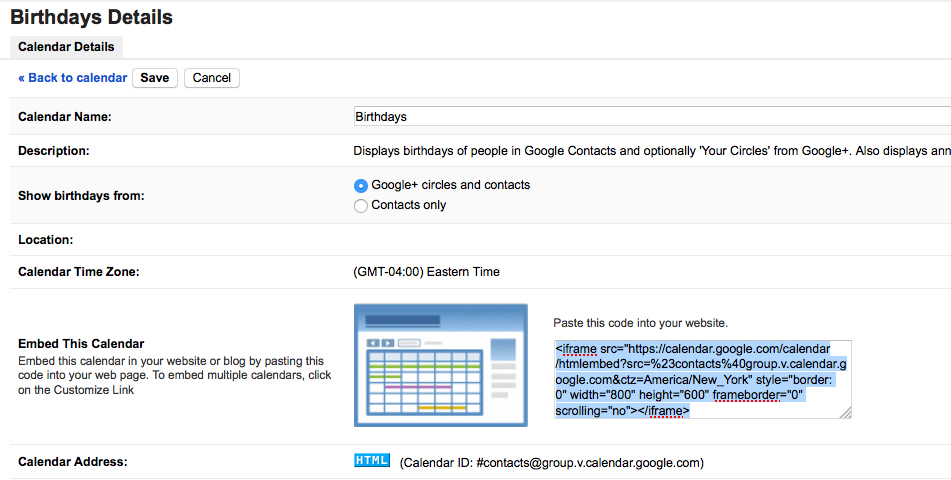Click the Show birthdays from label
951x480 pixels.
(x=81, y=195)
